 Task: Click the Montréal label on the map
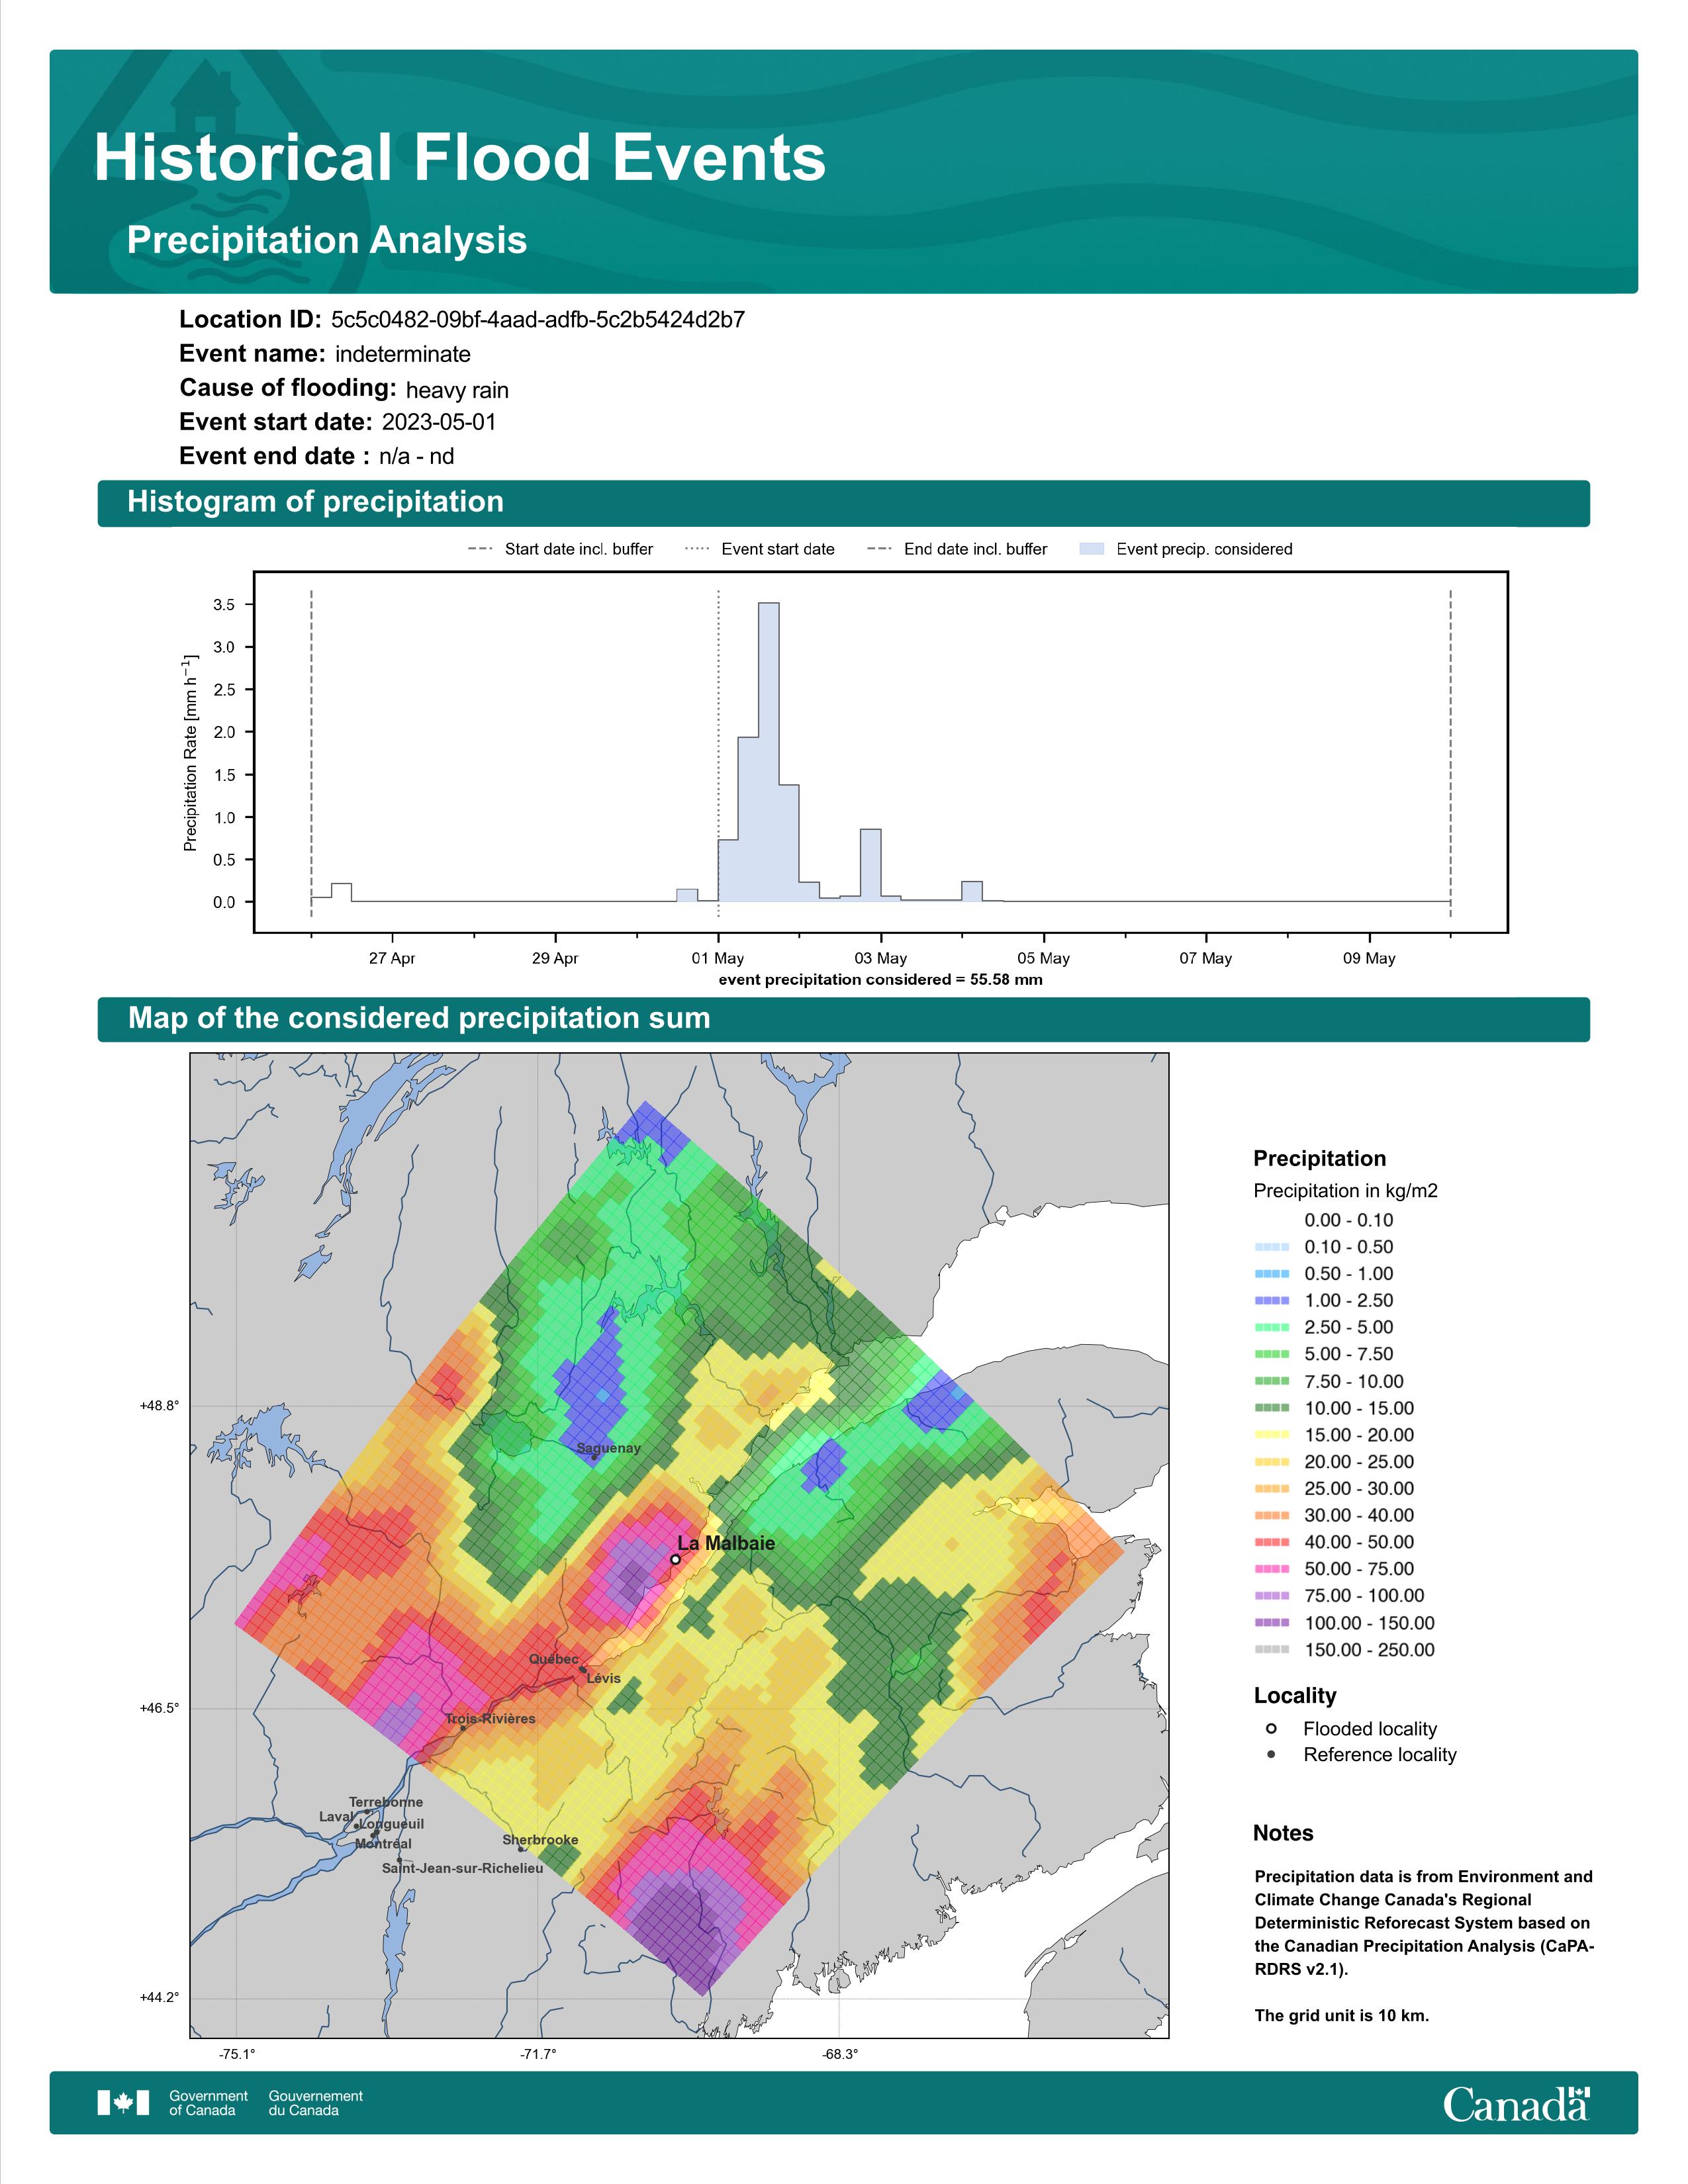click(383, 1844)
